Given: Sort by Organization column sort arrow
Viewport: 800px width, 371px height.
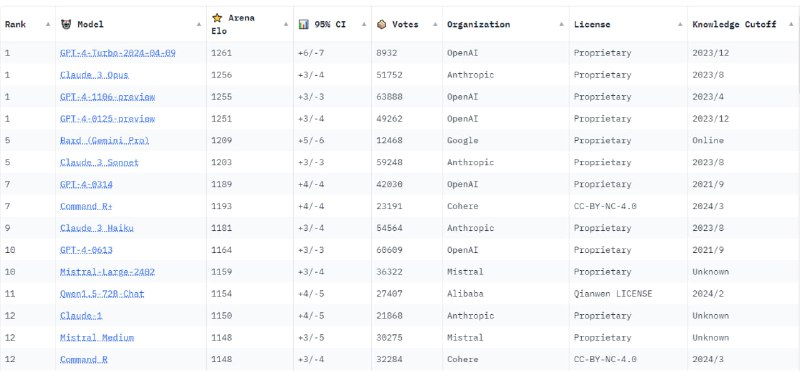Looking at the screenshot, I should [x=561, y=24].
